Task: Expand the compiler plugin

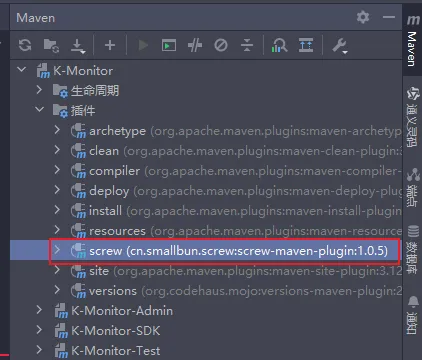Action: (57, 170)
